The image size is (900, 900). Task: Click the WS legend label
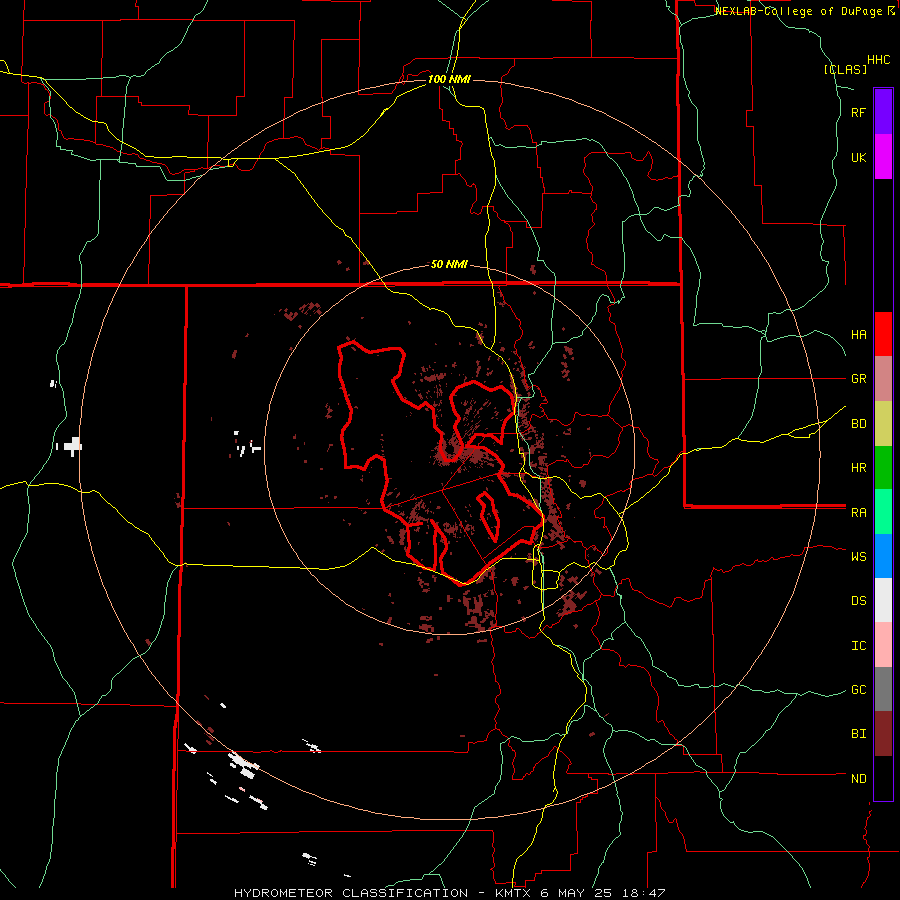(858, 556)
